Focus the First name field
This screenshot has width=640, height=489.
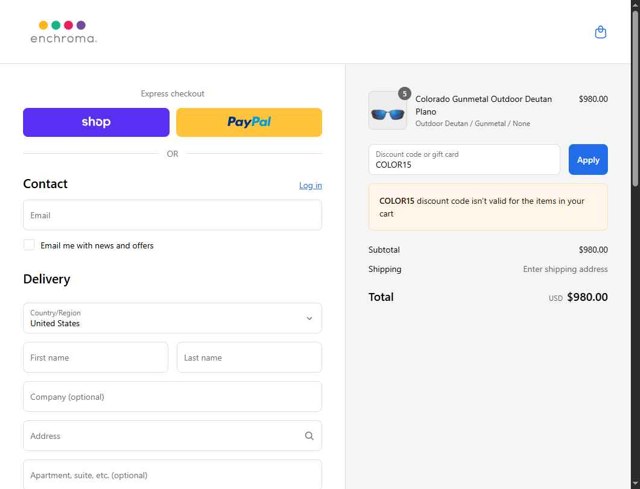coord(96,358)
